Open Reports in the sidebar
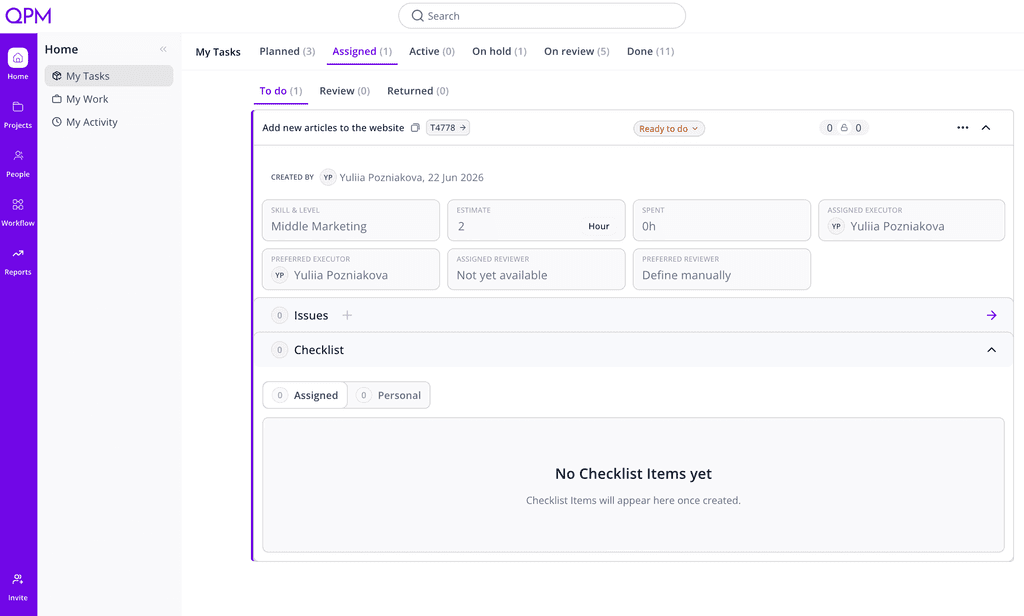 18,261
